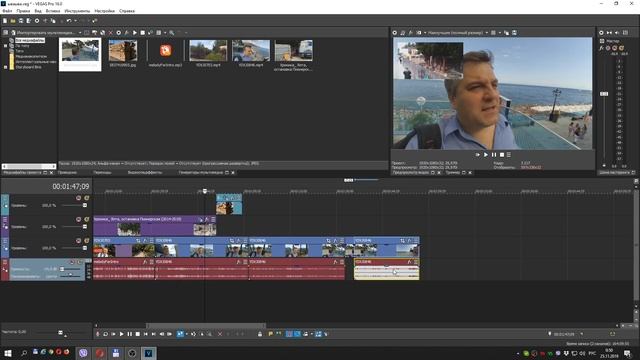Pause playback in video preview window
The height and width of the screenshot is (360, 640).
pos(494,155)
